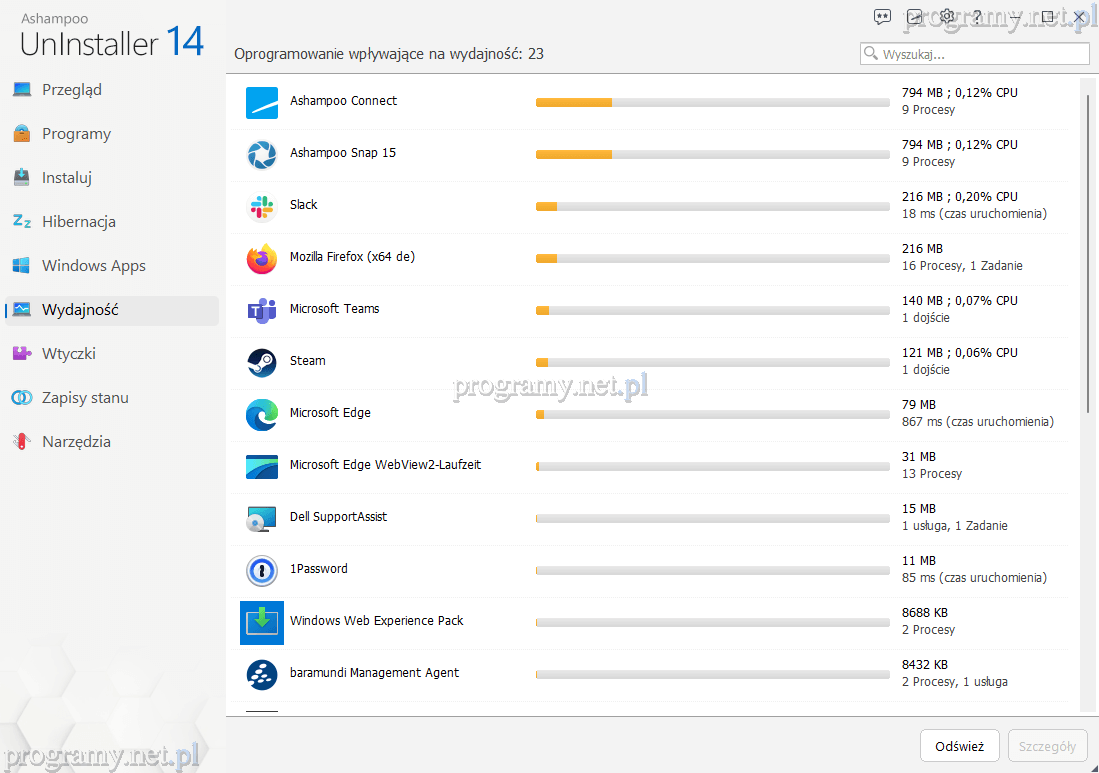
Task: Open the feedback speech bubble icon
Action: (x=882, y=16)
